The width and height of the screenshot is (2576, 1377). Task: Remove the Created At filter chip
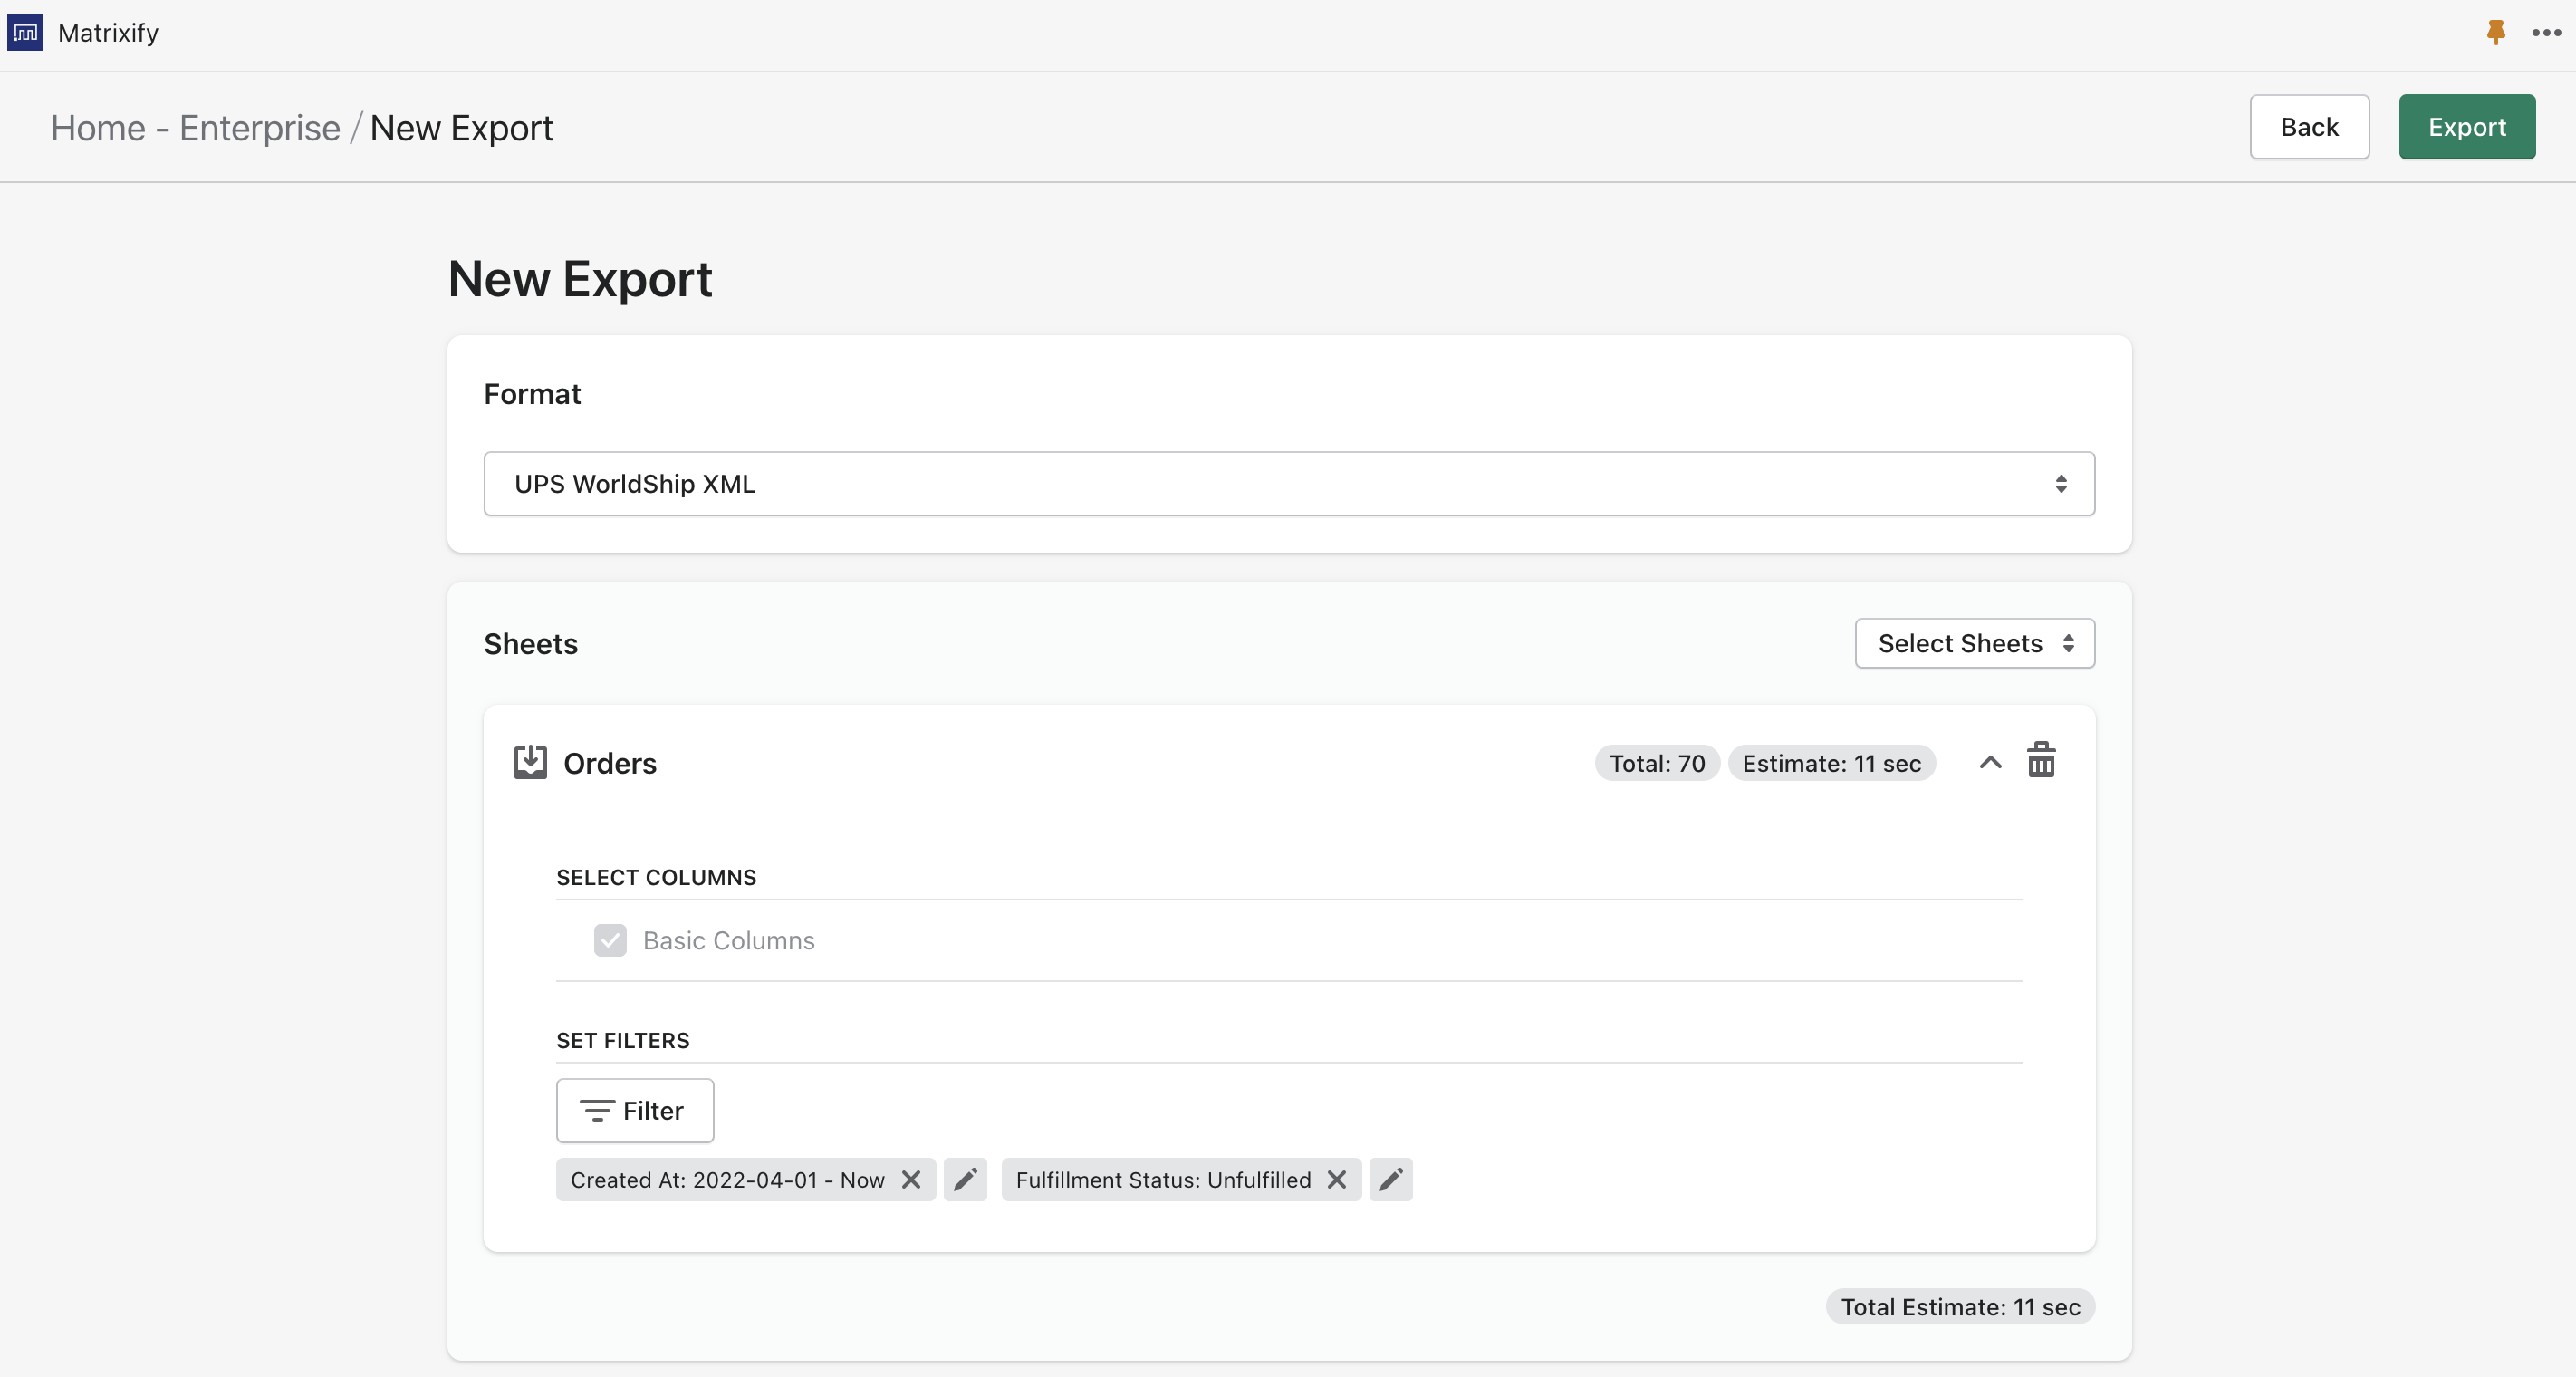[x=911, y=1180]
